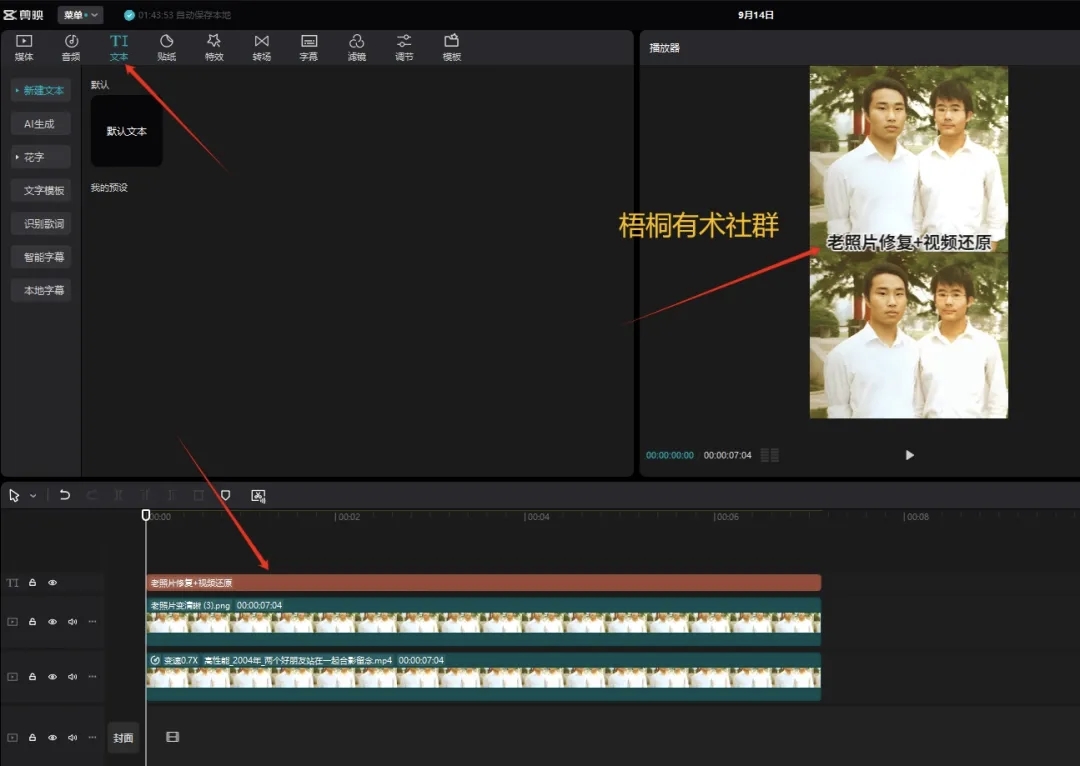Open the 调节 adjustment panel
The height and width of the screenshot is (766, 1080).
tap(404, 47)
